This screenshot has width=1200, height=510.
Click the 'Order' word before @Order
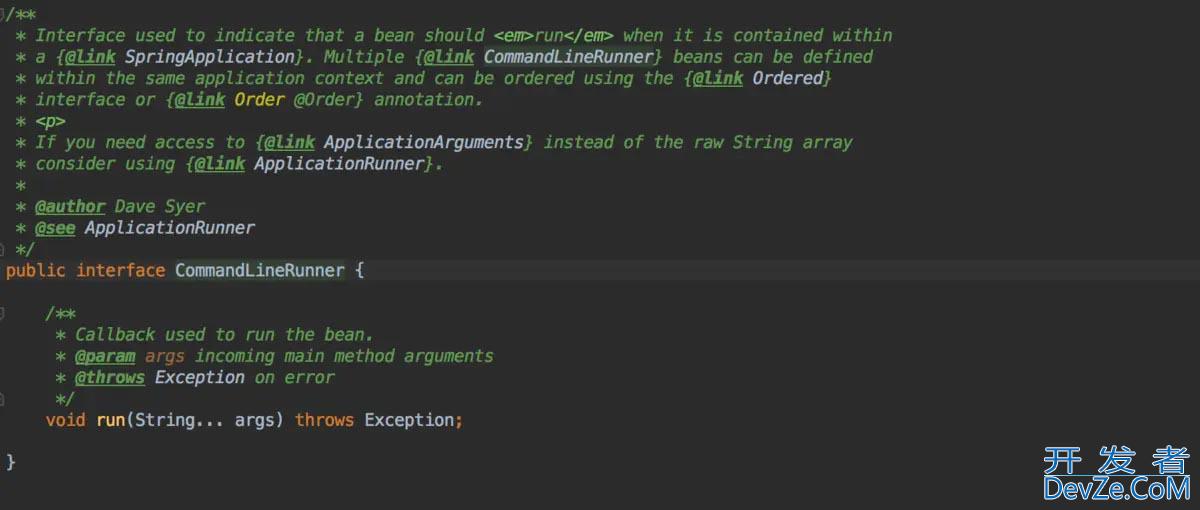[259, 100]
